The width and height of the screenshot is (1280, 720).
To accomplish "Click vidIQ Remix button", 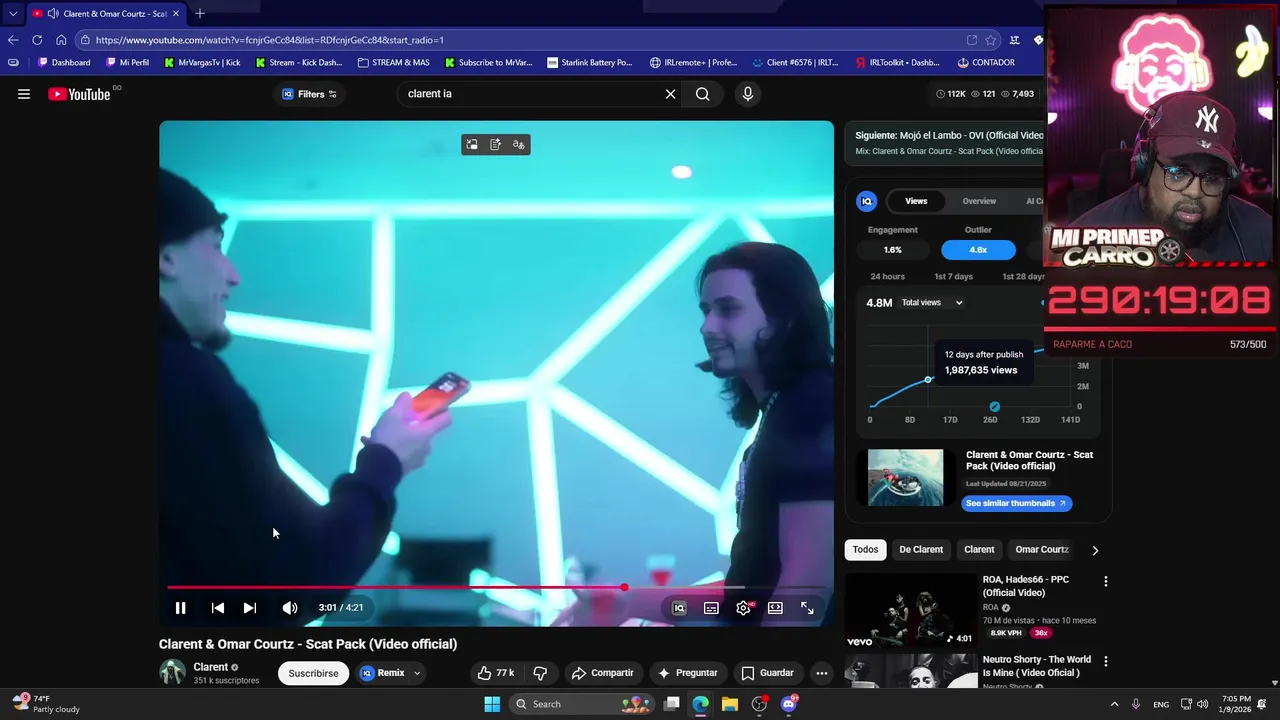I will (x=382, y=673).
